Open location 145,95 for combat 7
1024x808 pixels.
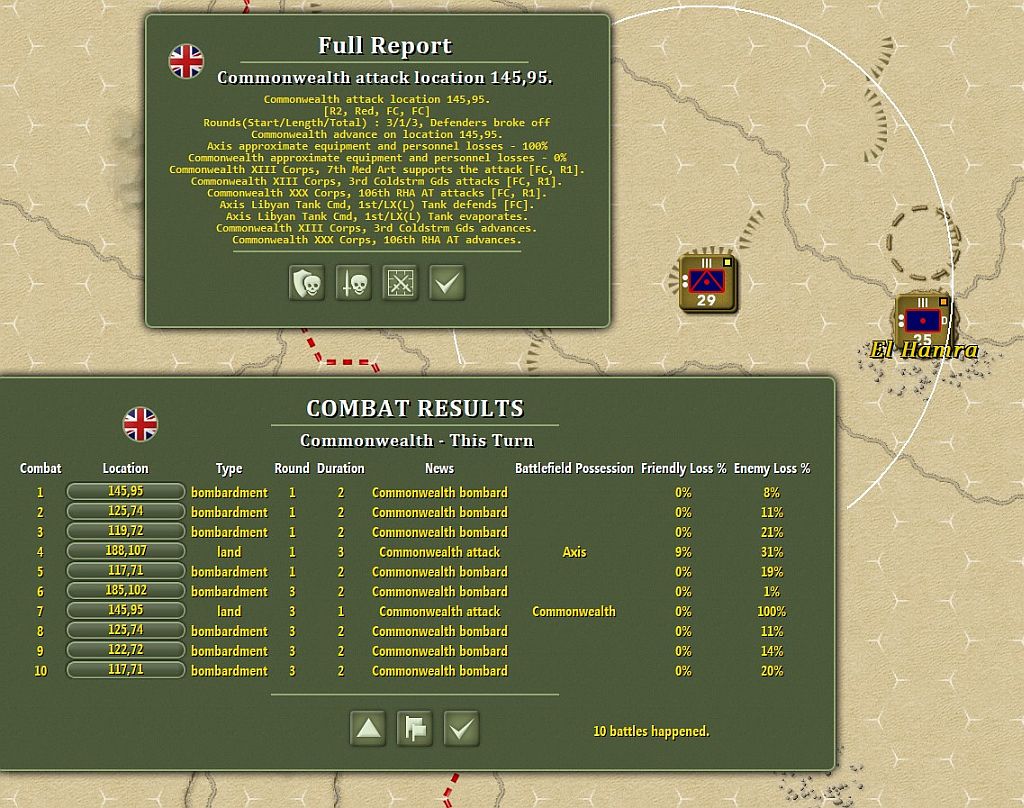pos(125,610)
